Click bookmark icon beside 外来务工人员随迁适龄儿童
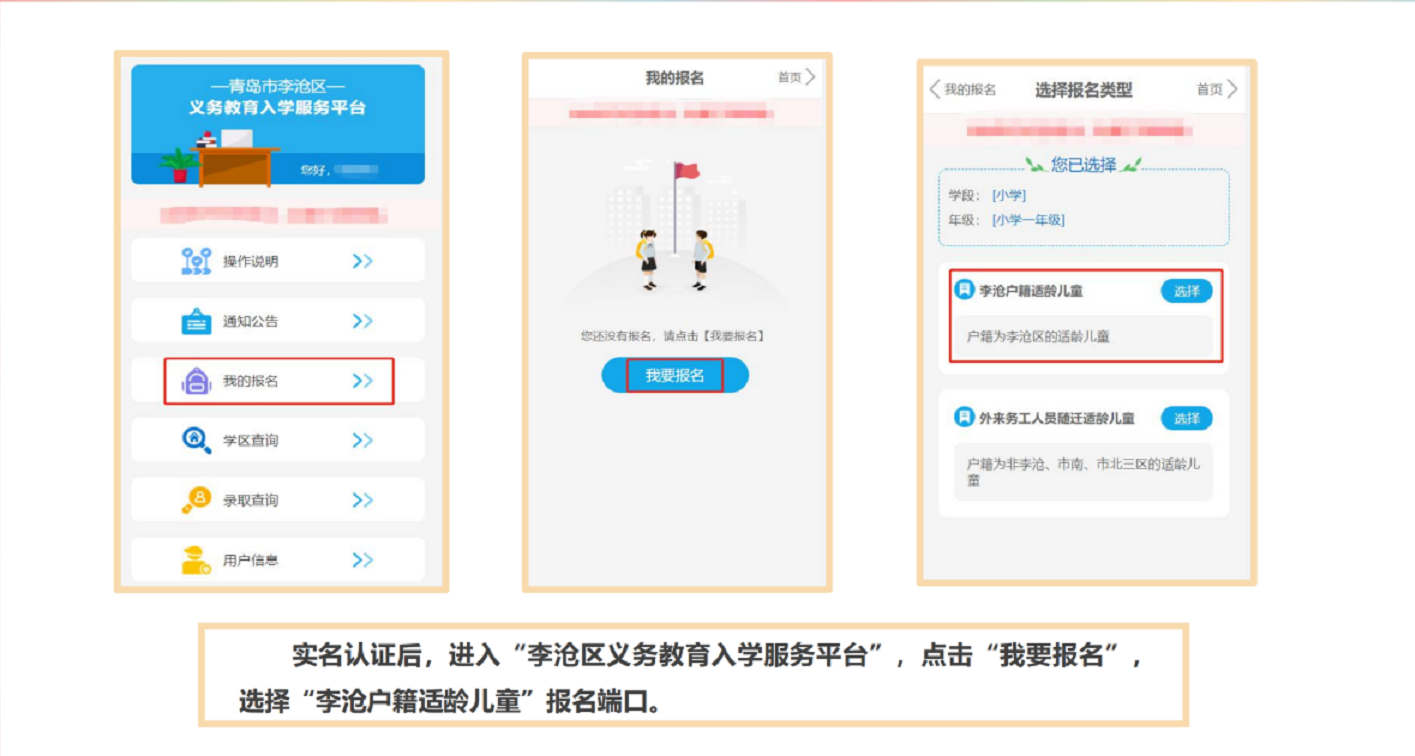Screen dimensions: 1415x756 [x=964, y=418]
